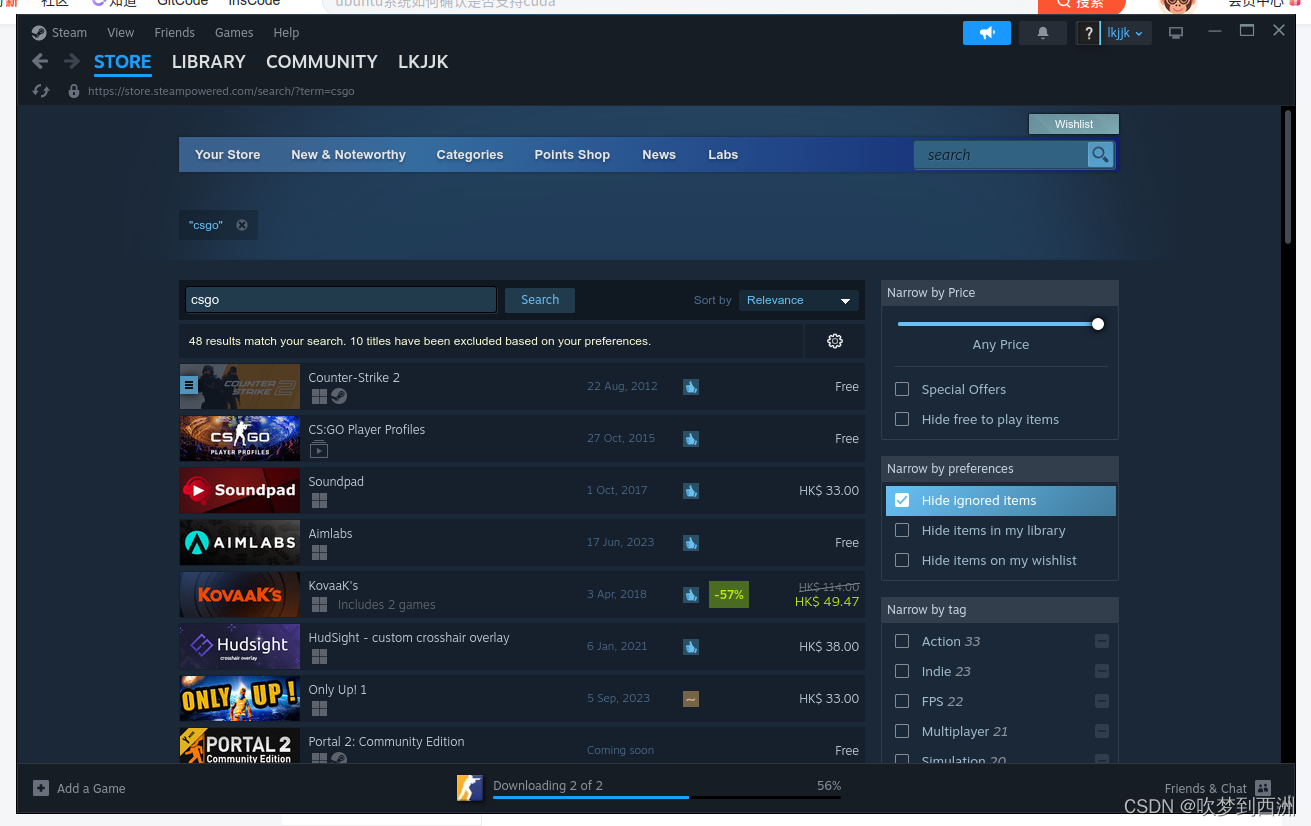Switch to the LIBRARY tab
Screen dimensions: 1311x826
pyautogui.click(x=208, y=62)
